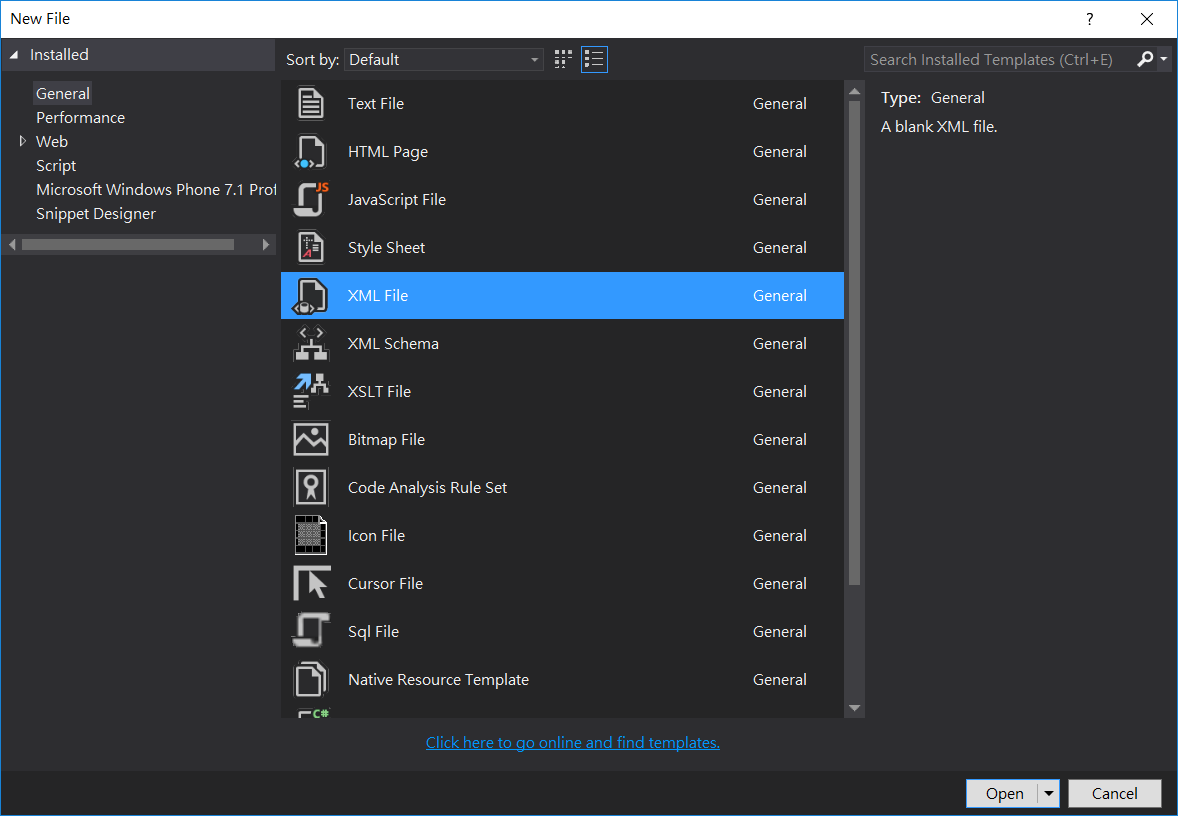Click the 'XML File' highlighted name
The width and height of the screenshot is (1178, 816).
click(x=378, y=296)
